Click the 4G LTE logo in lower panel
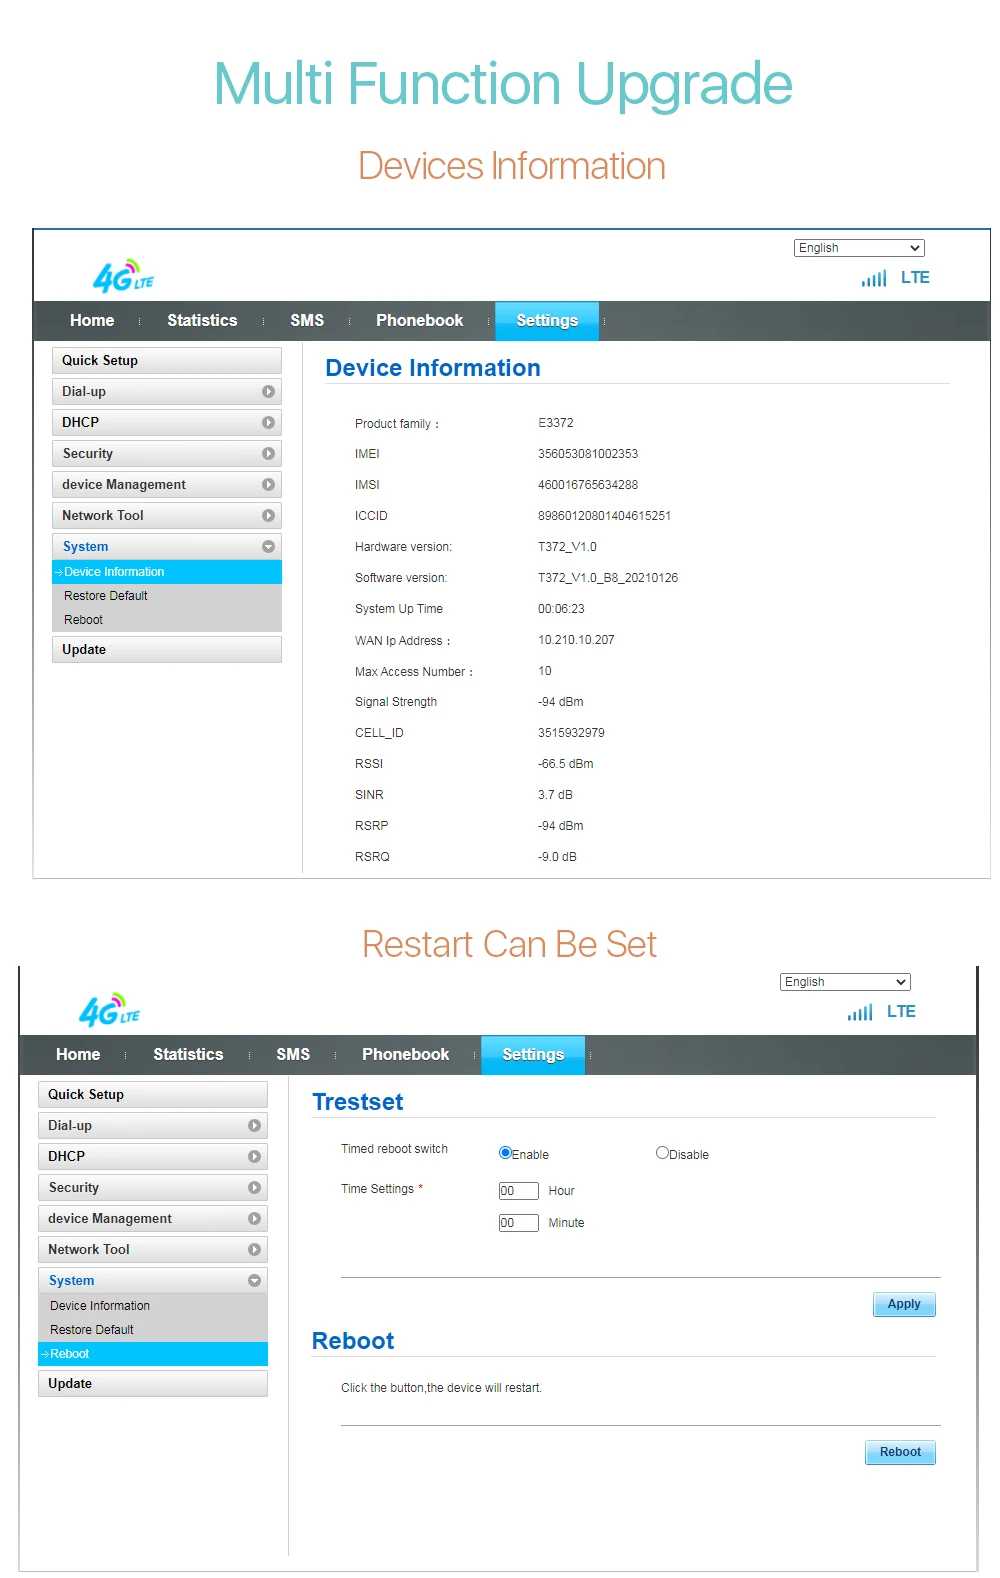Image resolution: width=1000 pixels, height=1578 pixels. point(109,1010)
